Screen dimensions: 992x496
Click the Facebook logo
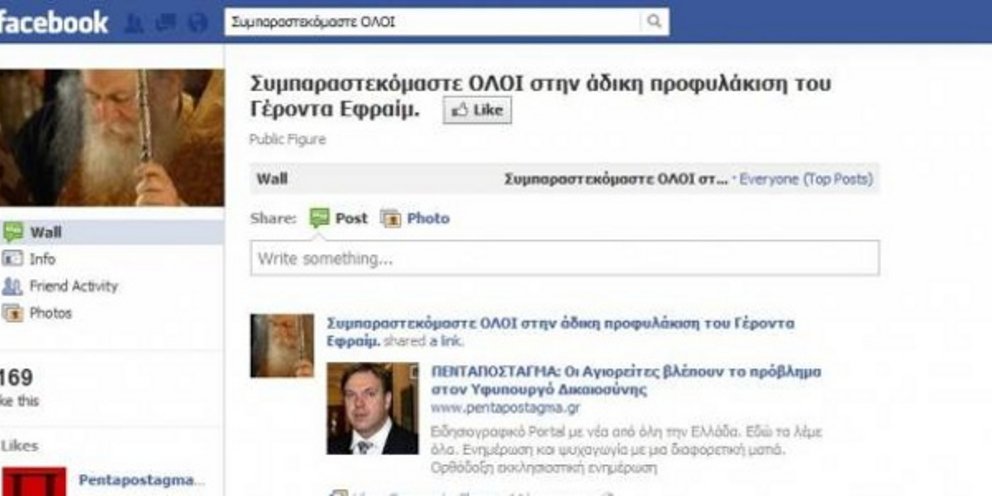coord(53,23)
